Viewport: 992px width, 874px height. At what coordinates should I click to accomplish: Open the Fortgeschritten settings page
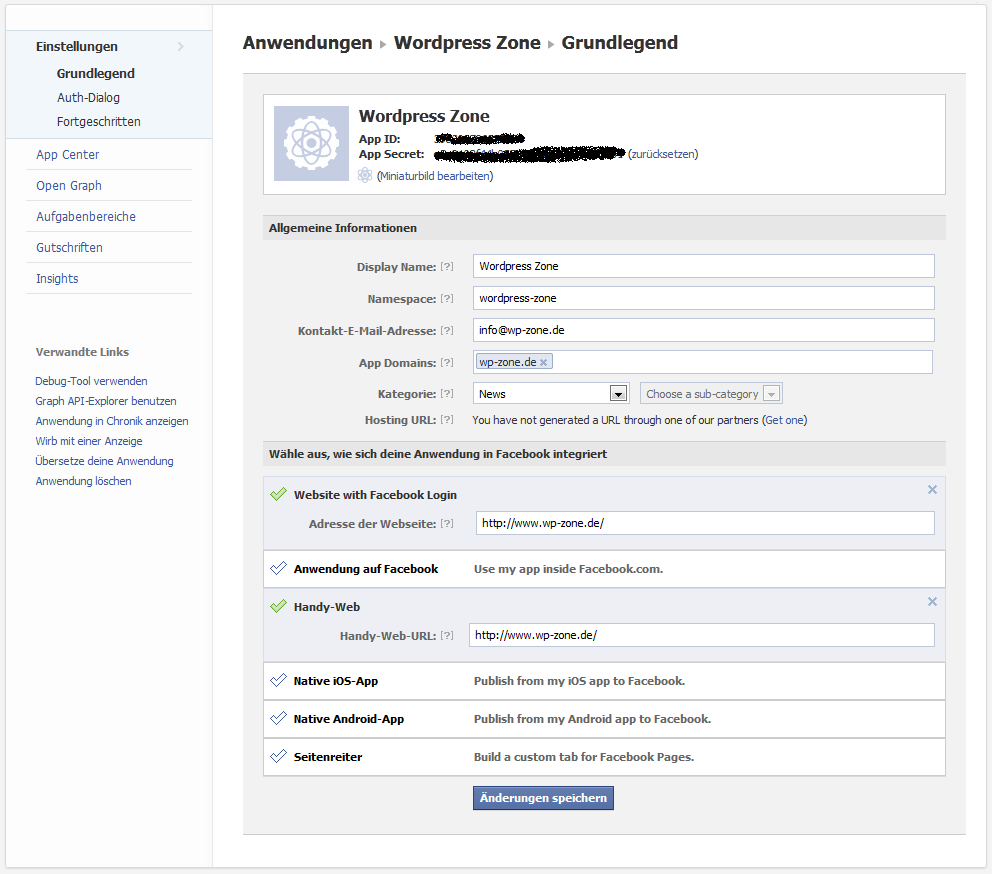[x=99, y=122]
